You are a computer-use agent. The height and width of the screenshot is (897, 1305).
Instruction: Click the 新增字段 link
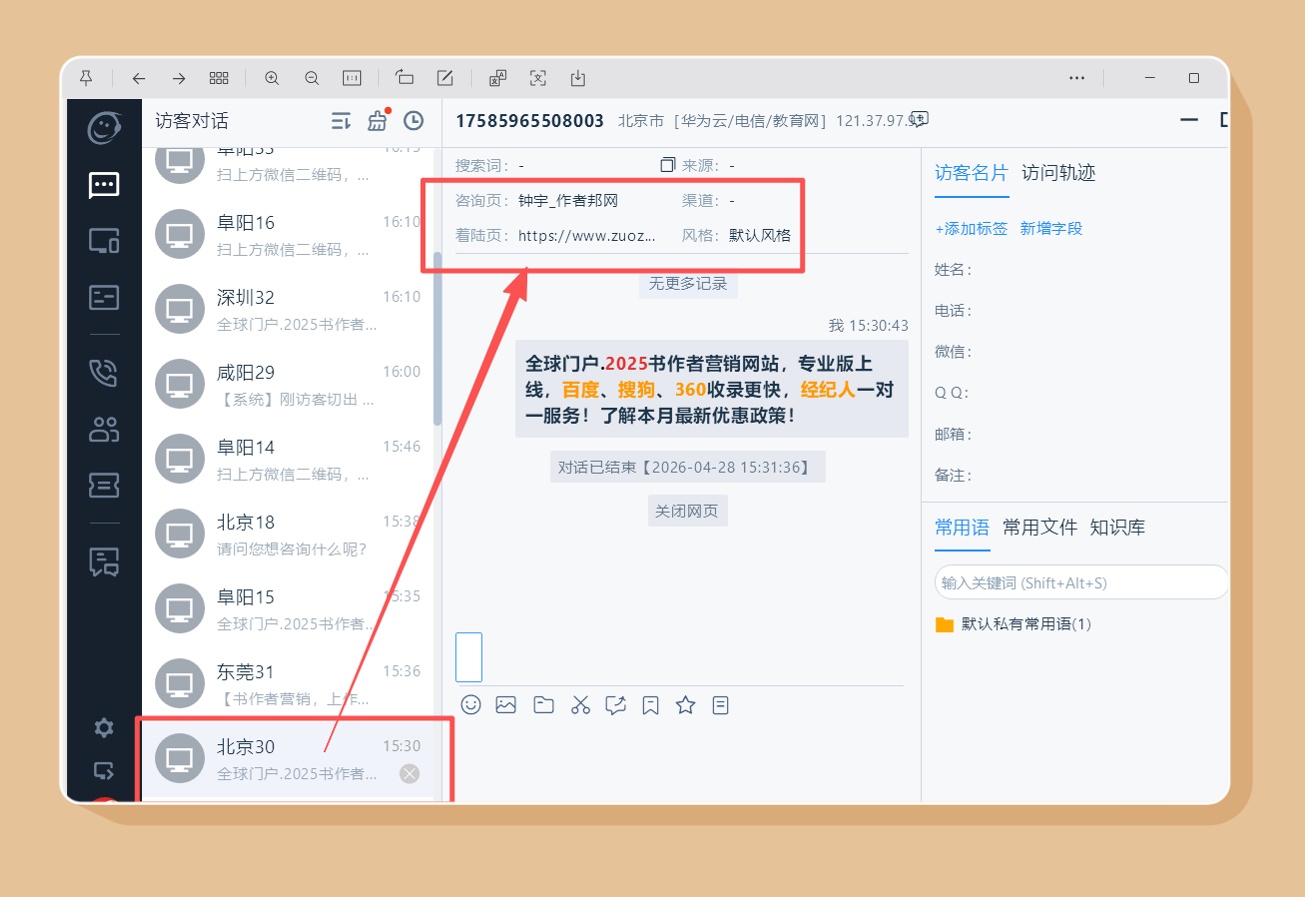point(1051,229)
